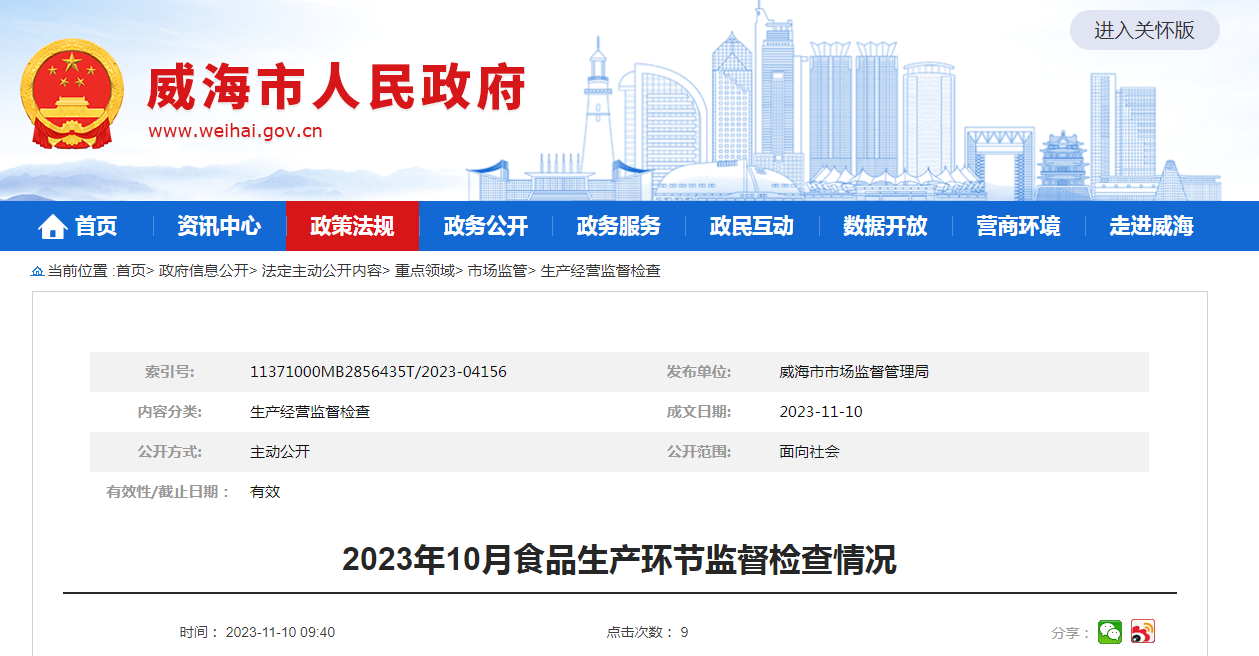Open 市场监管 breadcrumb link
Screen dimensions: 1259x656
497,271
